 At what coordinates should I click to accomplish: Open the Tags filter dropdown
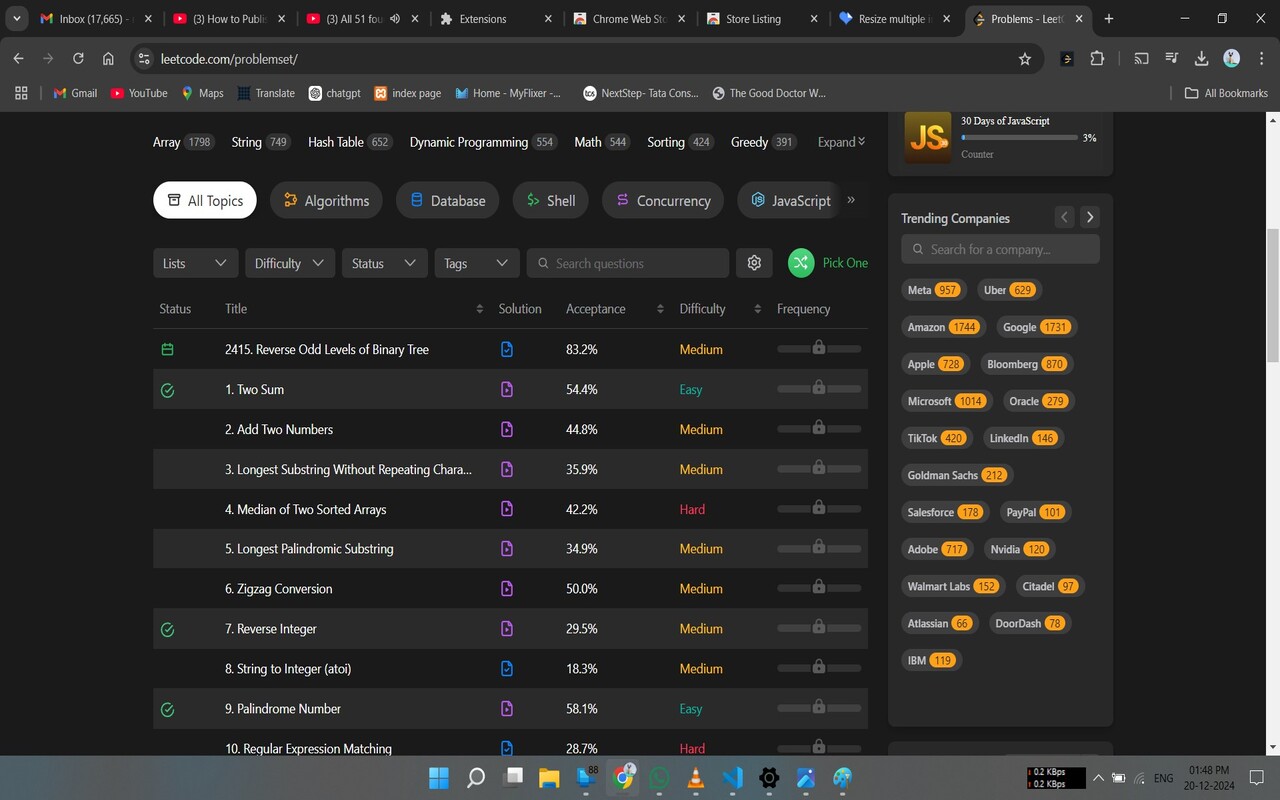pyautogui.click(x=476, y=262)
